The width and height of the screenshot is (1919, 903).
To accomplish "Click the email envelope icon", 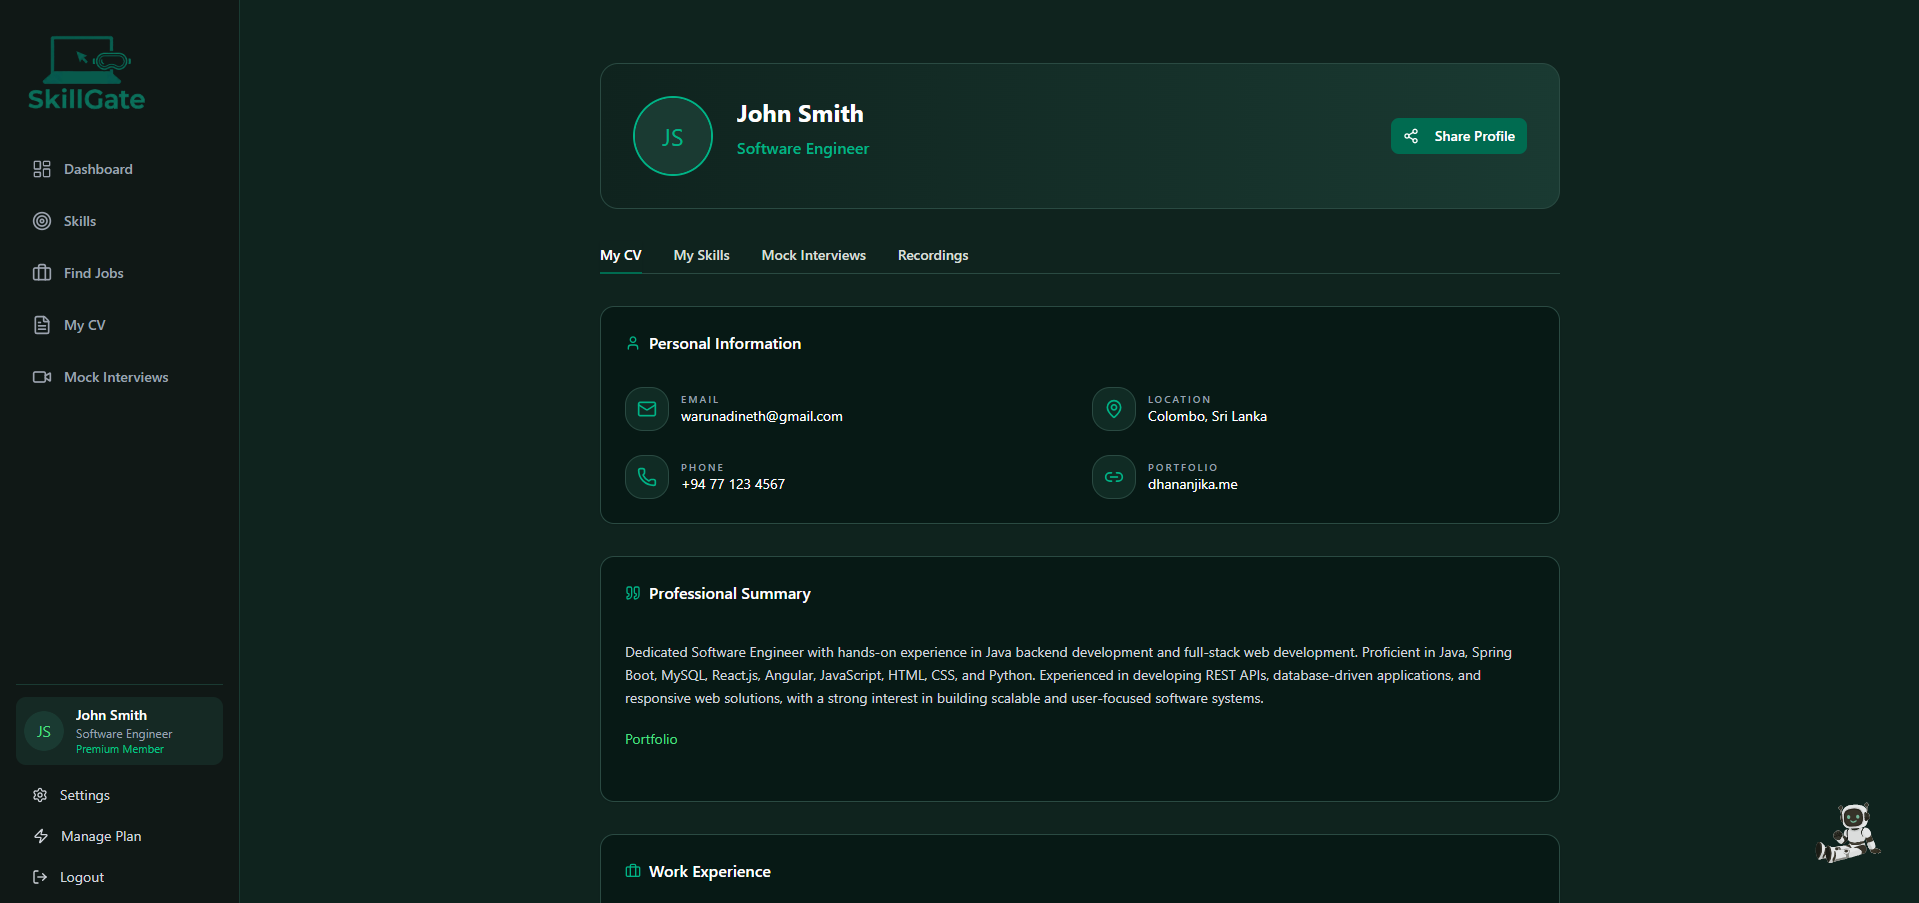I will tap(647, 409).
